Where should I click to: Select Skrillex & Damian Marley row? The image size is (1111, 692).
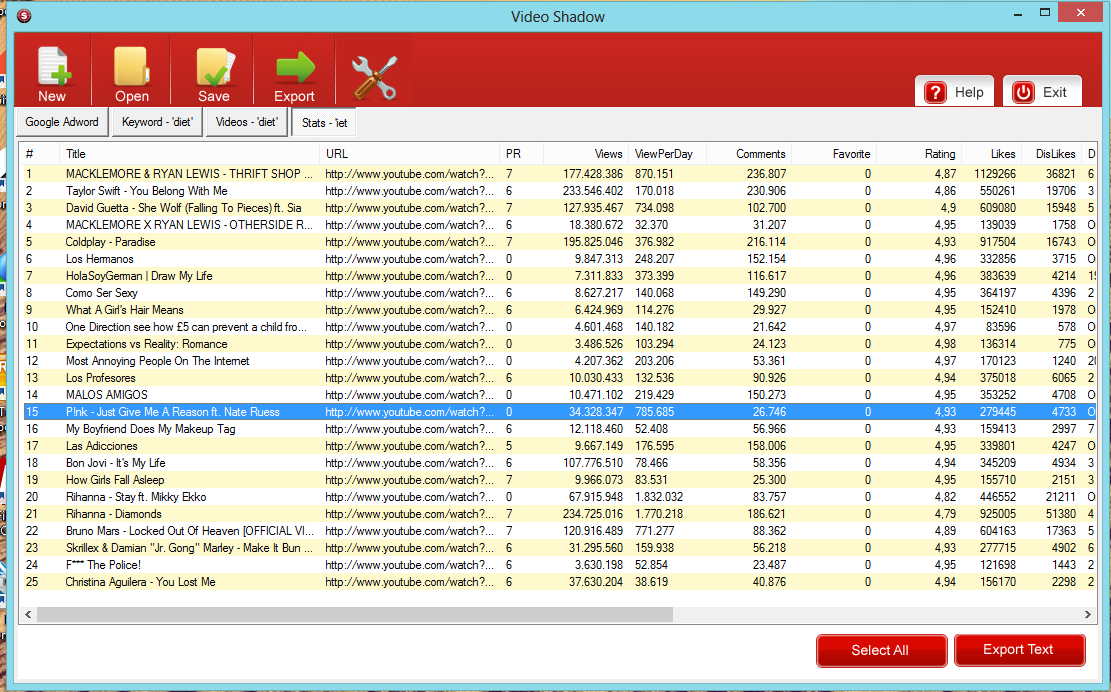point(559,548)
